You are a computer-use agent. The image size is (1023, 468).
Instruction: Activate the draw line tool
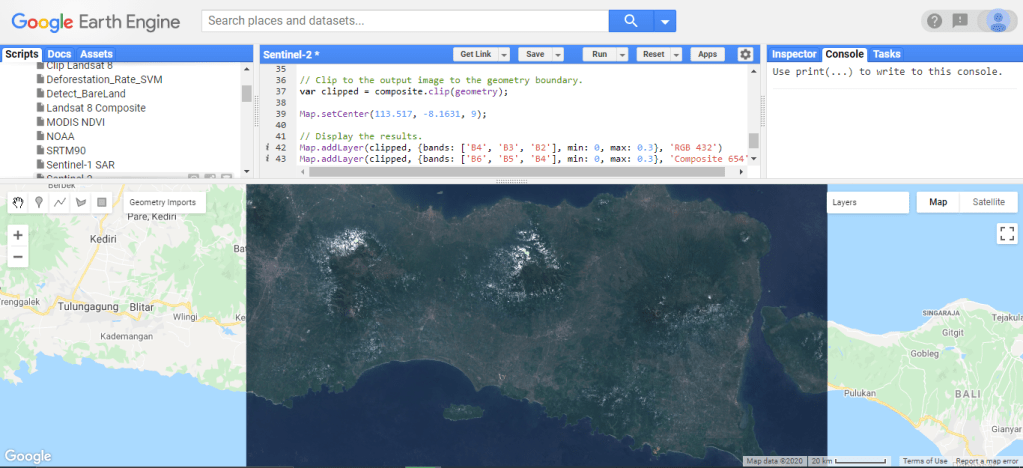(x=60, y=202)
